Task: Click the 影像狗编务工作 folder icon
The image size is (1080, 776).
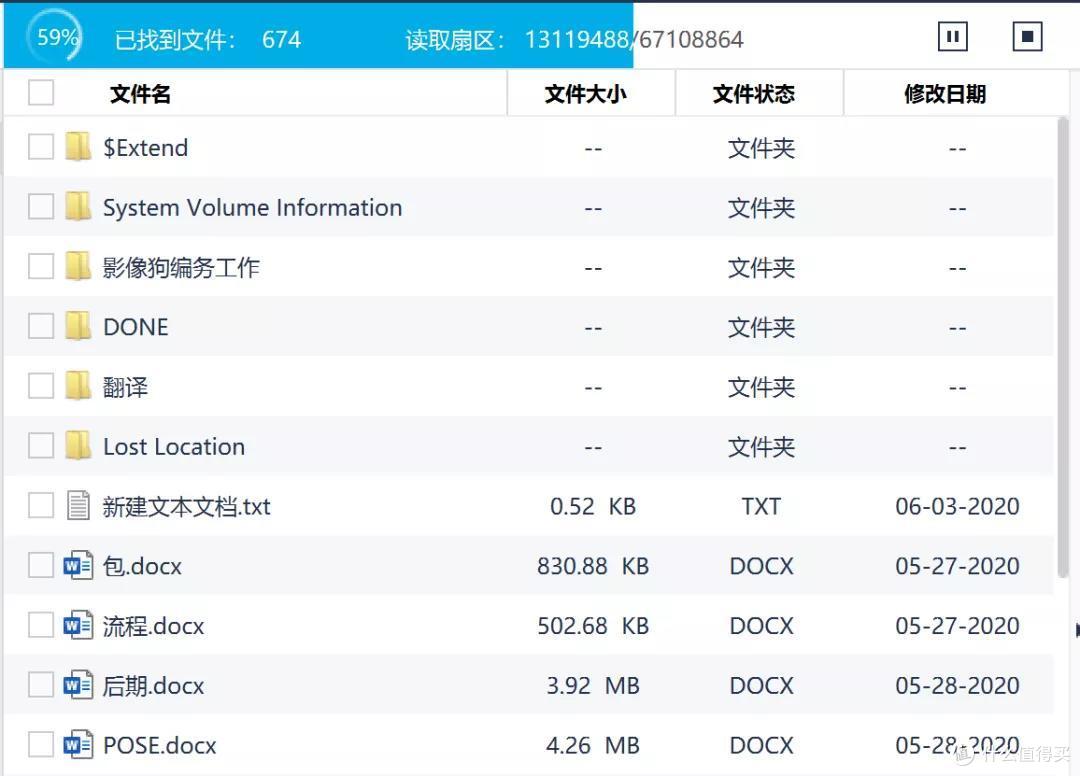Action: [x=78, y=266]
